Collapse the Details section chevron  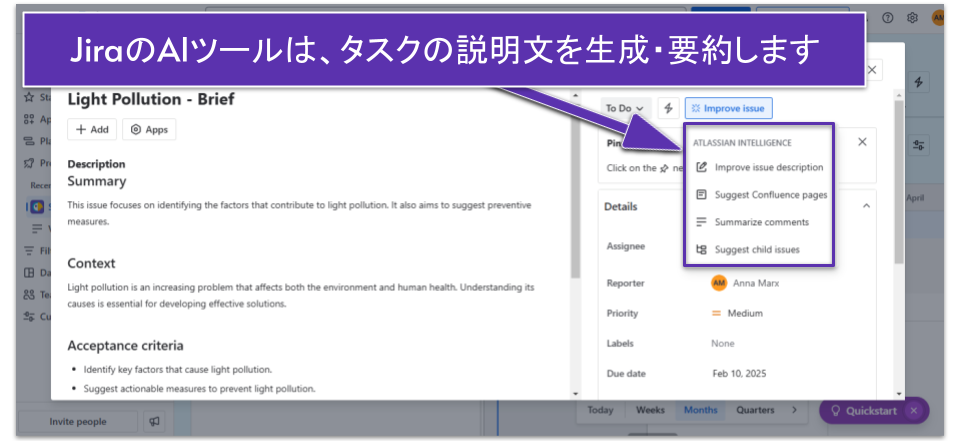(866, 206)
